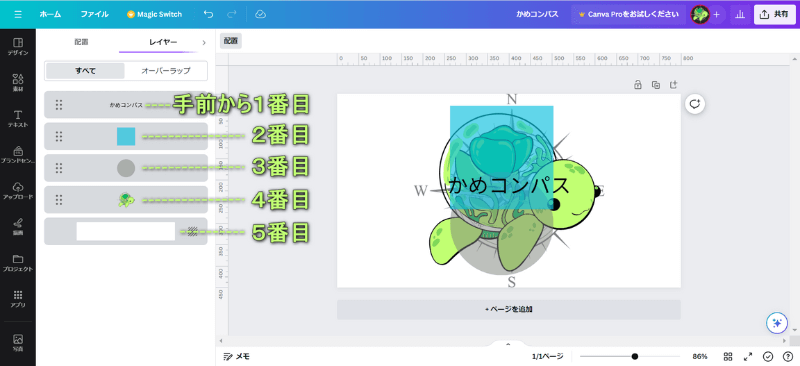Click the comment refresh bubble icon
Image resolution: width=800 pixels, height=366 pixels.
click(694, 104)
